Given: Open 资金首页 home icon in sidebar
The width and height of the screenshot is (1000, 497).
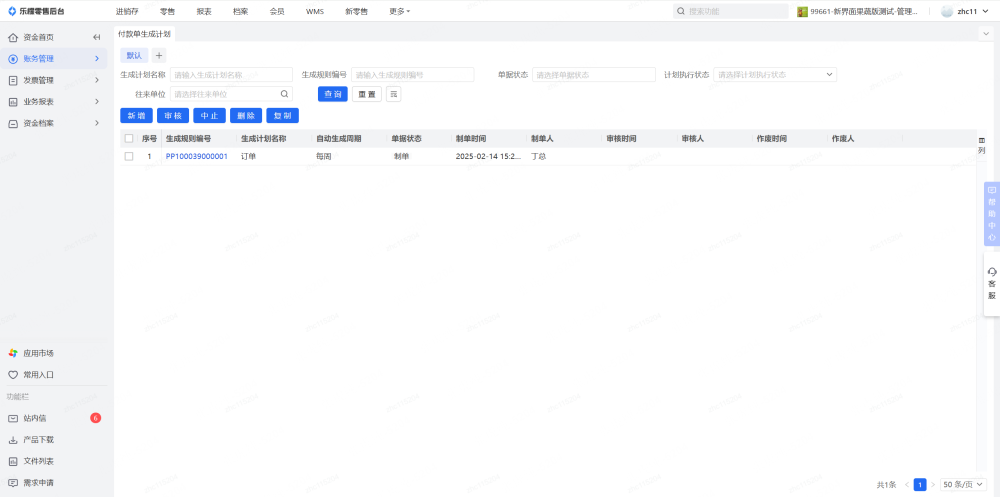Looking at the screenshot, I should pyautogui.click(x=13, y=37).
